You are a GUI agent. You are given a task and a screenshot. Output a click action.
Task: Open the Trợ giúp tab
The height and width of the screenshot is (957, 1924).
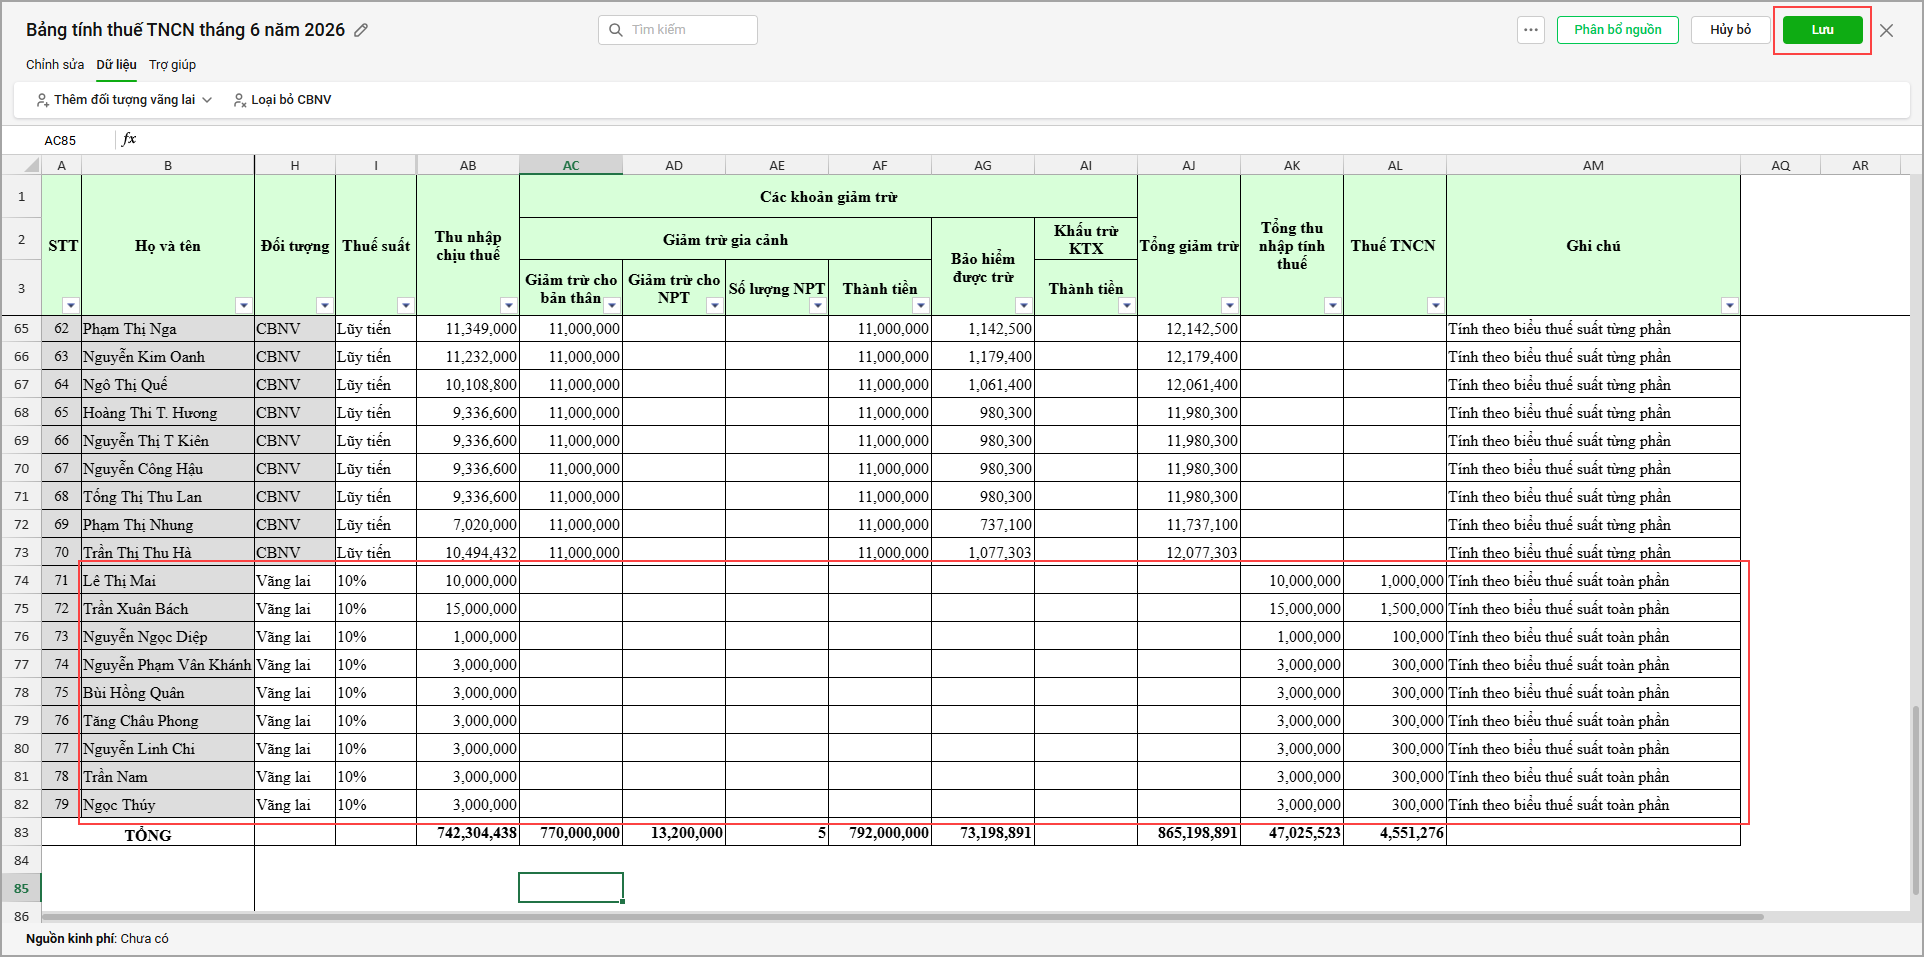coord(172,65)
